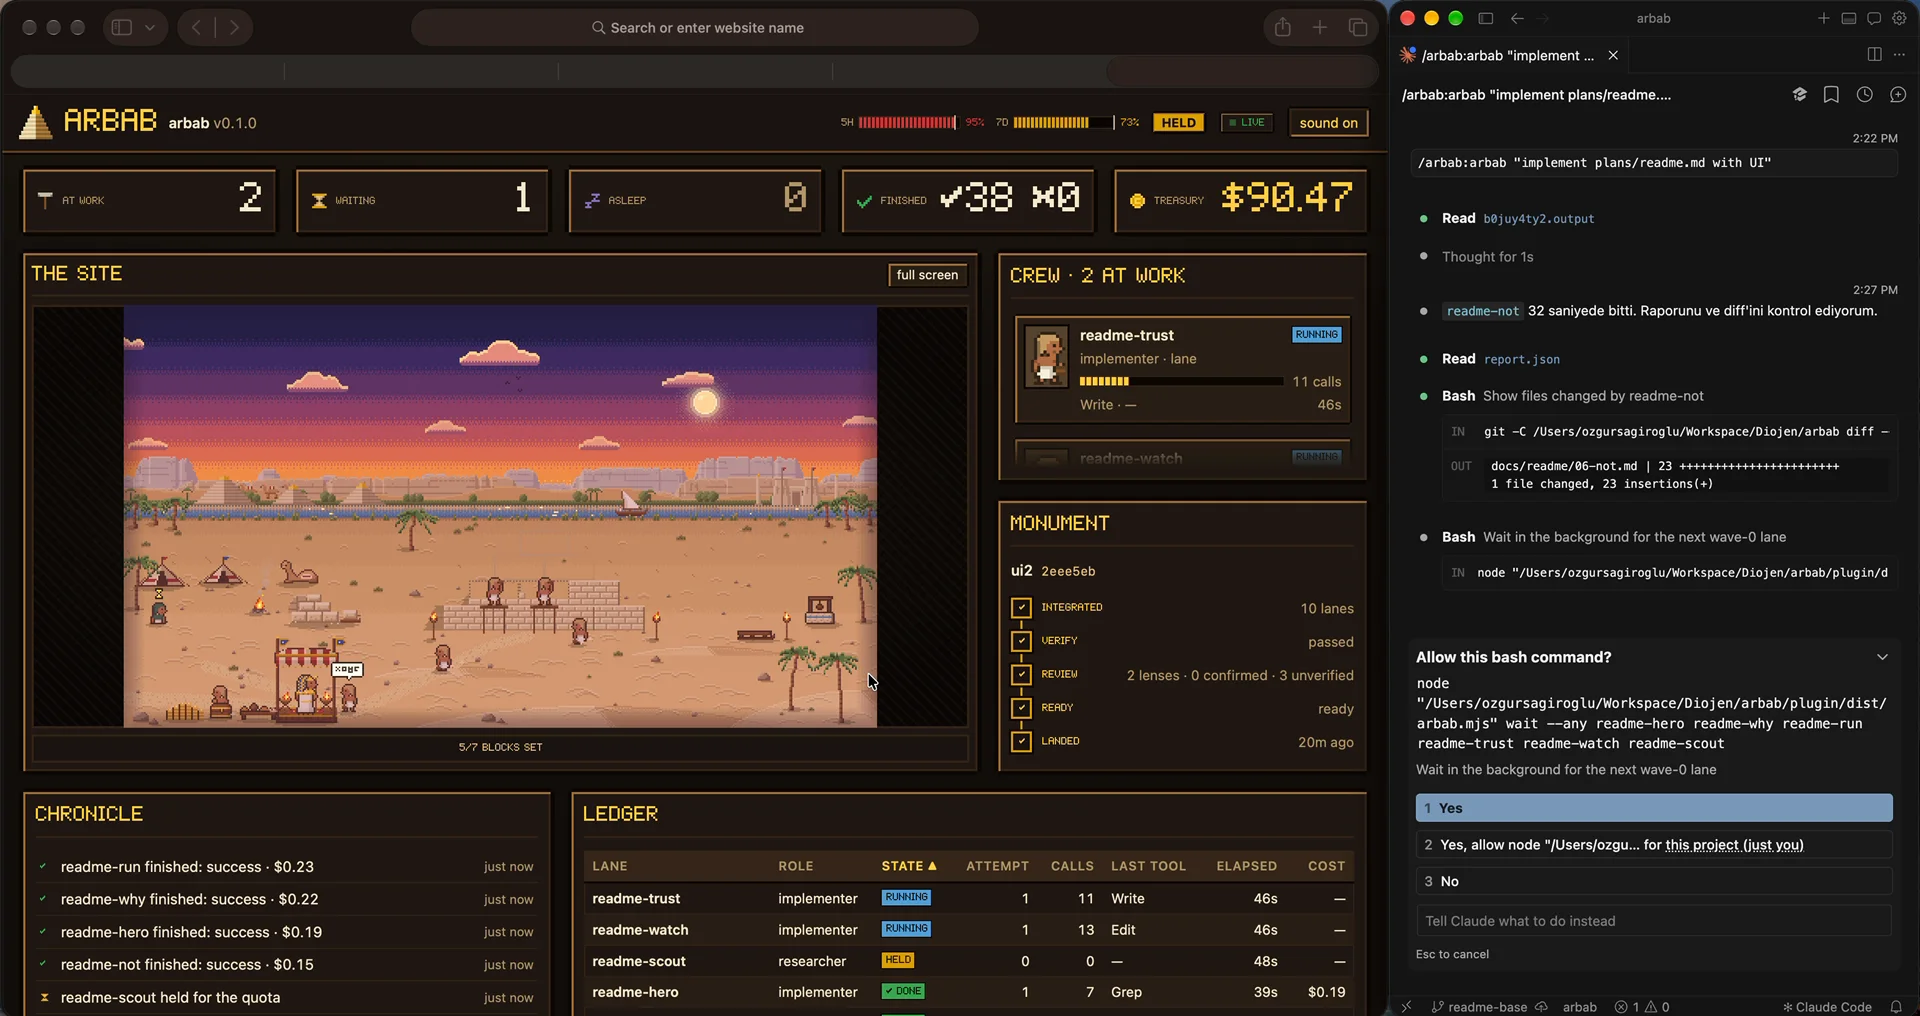
Task: Click the browser Share icon
Action: pos(1282,27)
